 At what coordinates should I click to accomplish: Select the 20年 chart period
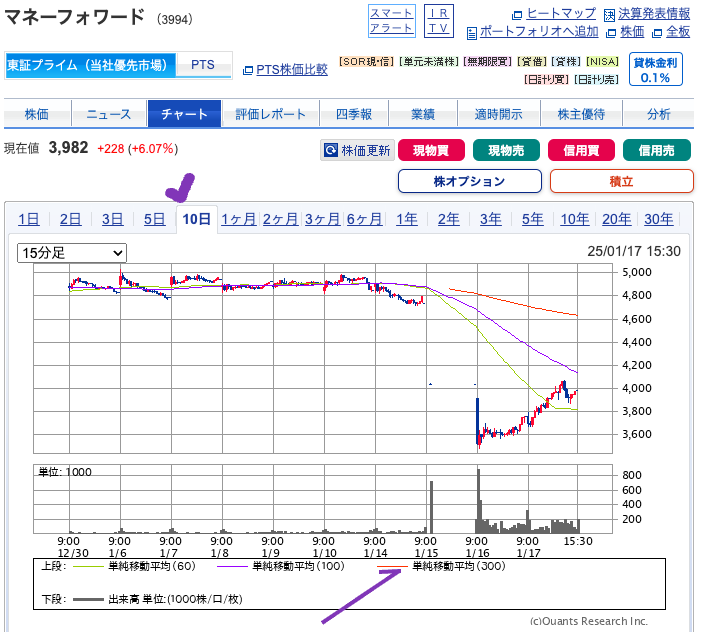pyautogui.click(x=616, y=219)
